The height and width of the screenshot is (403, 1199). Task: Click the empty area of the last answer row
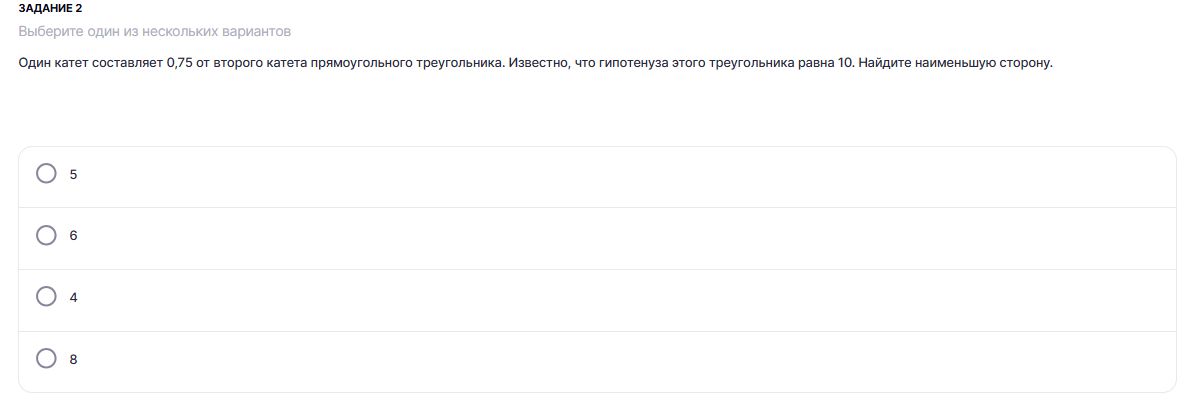click(x=600, y=360)
